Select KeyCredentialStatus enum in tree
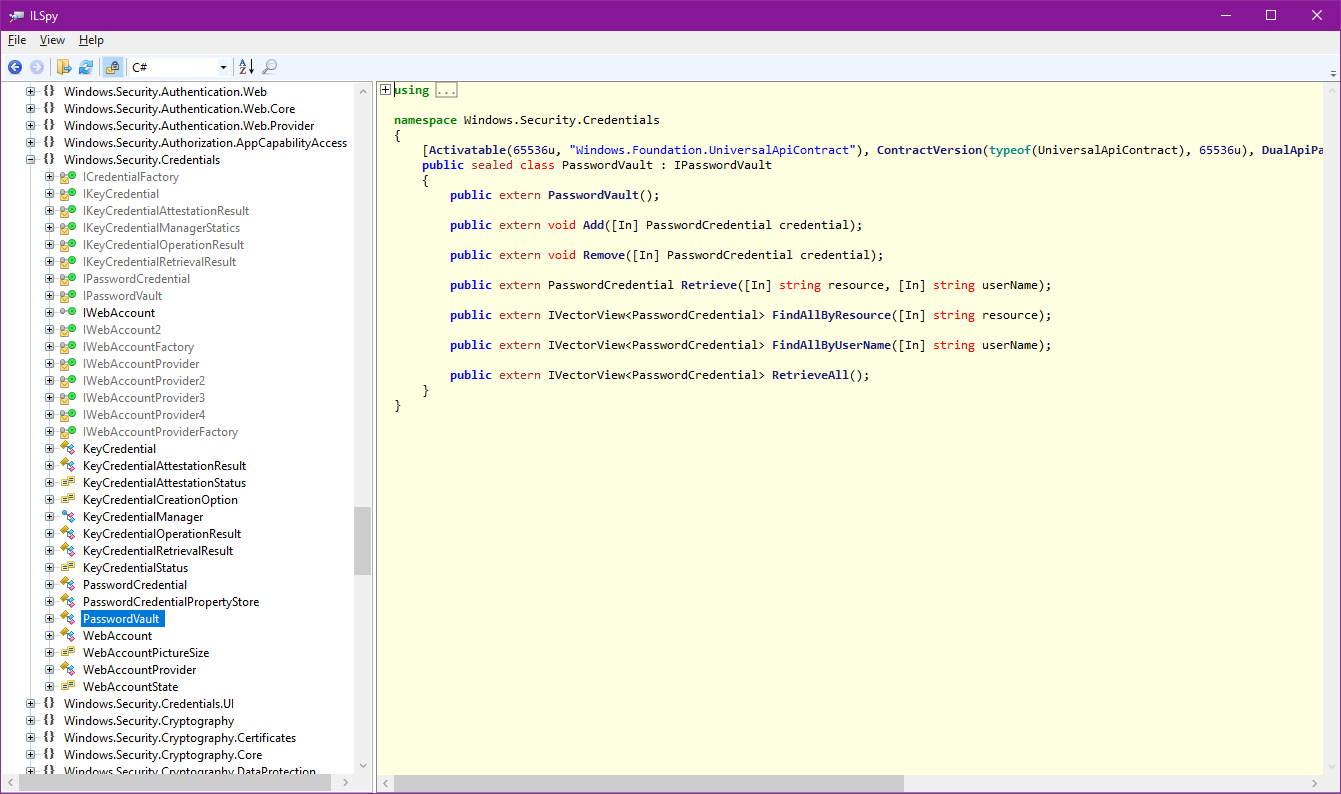This screenshot has height=794, width=1341. point(135,568)
